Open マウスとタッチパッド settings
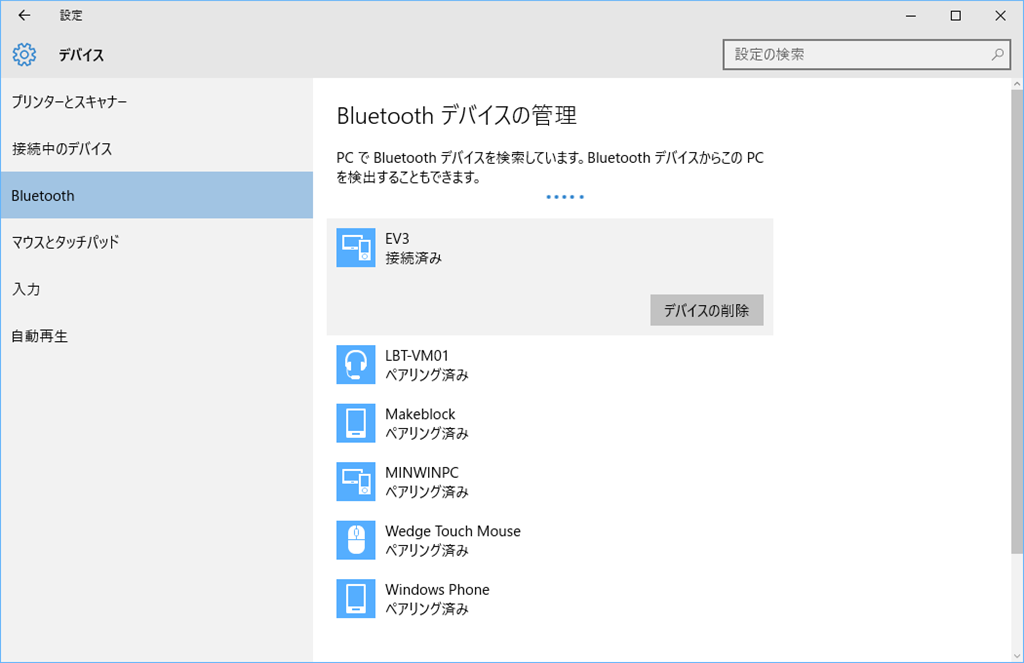Screen dimensions: 1024x663 (x=65, y=242)
